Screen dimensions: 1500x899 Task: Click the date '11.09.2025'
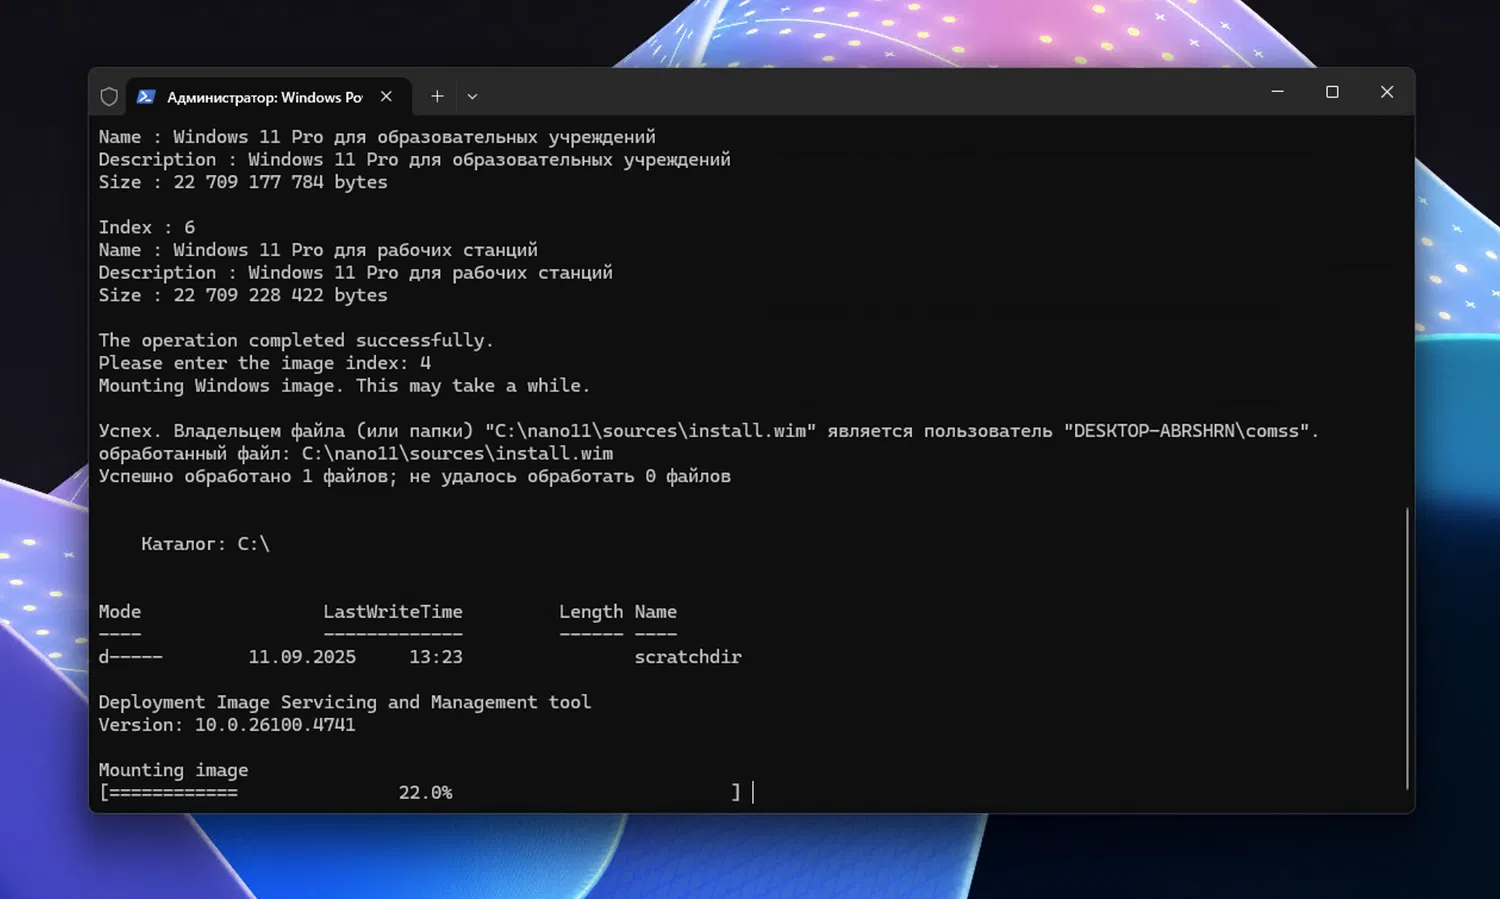302,657
